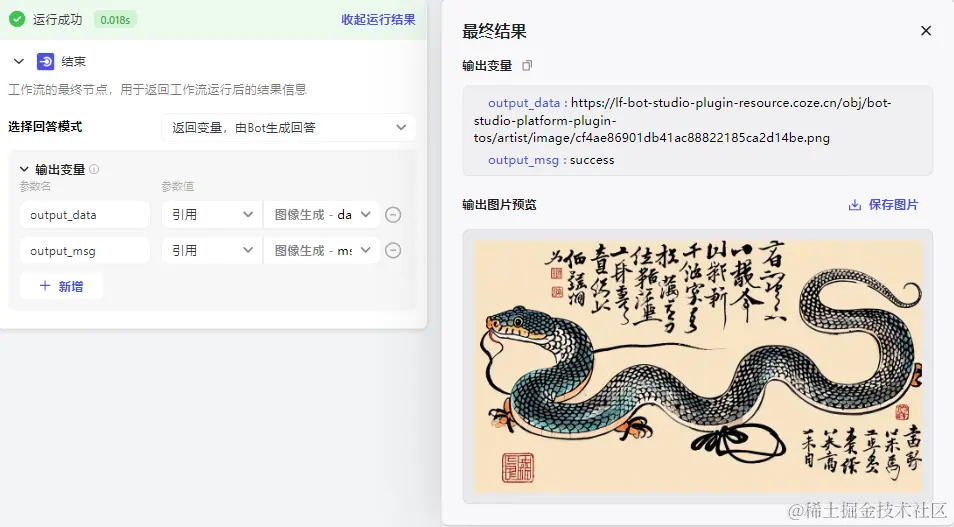Add a new variable with 新增 button

pos(61,286)
